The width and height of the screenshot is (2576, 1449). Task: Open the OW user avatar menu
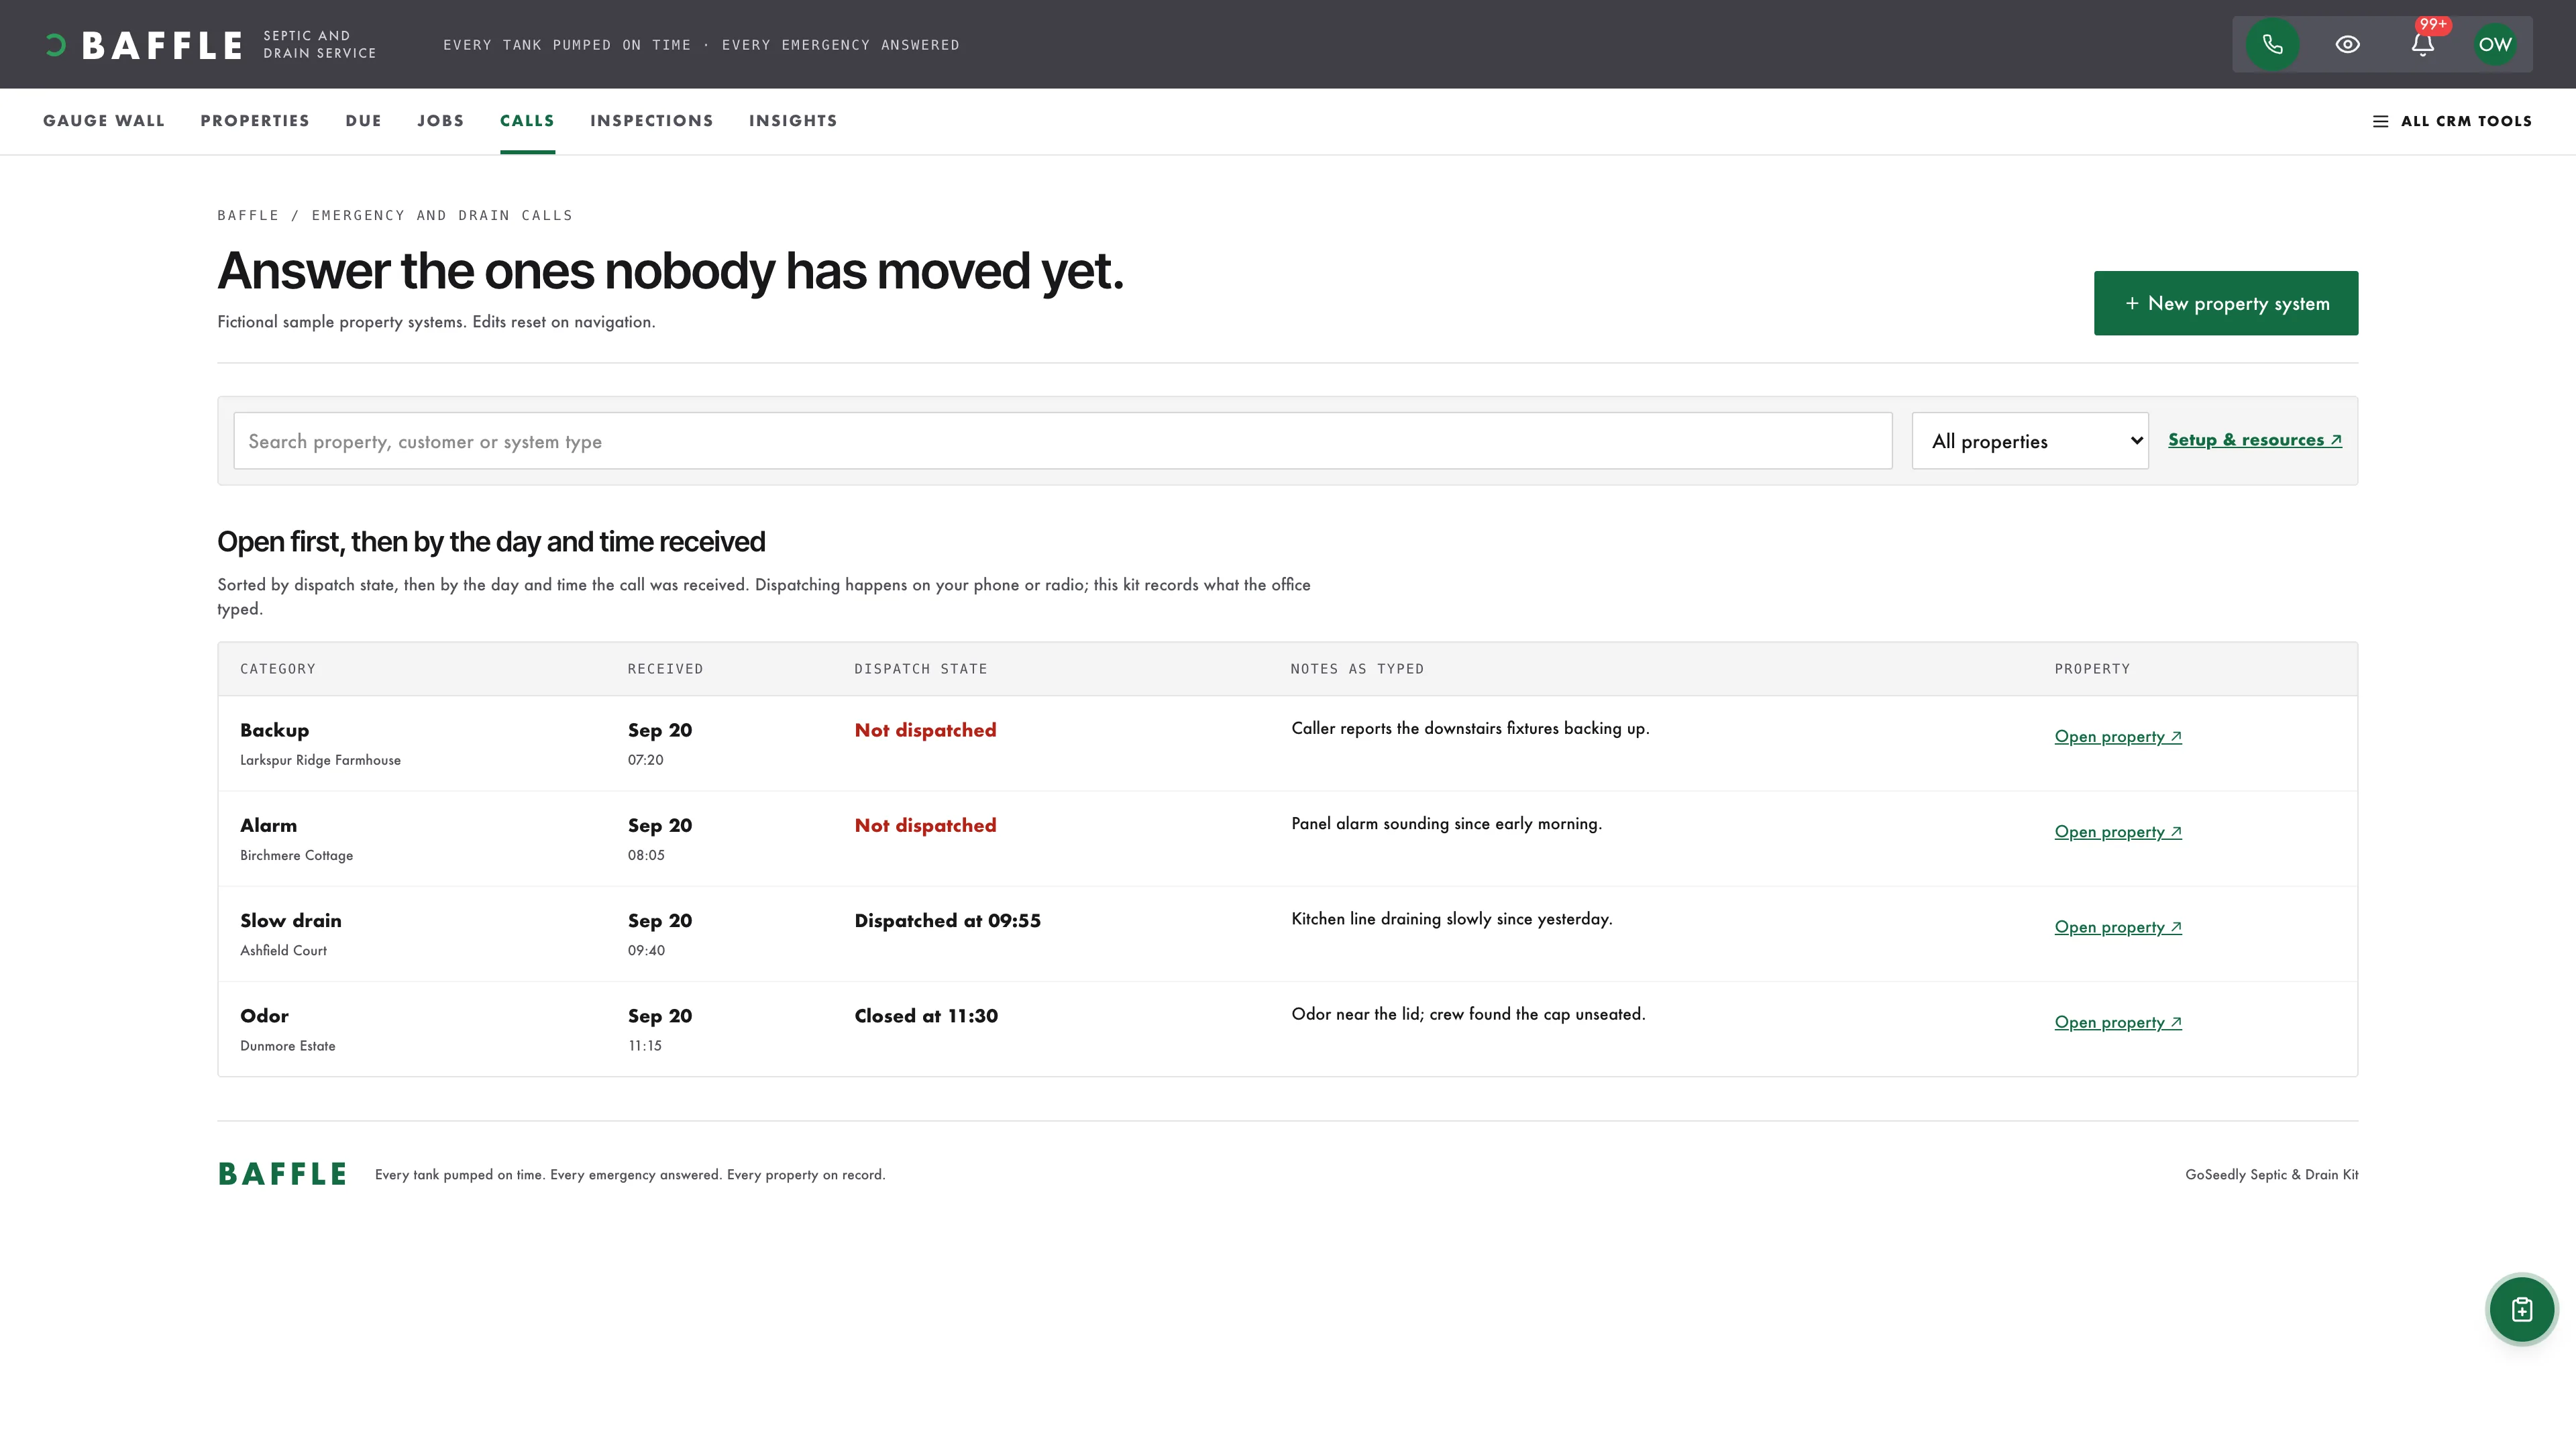pyautogui.click(x=2495, y=44)
